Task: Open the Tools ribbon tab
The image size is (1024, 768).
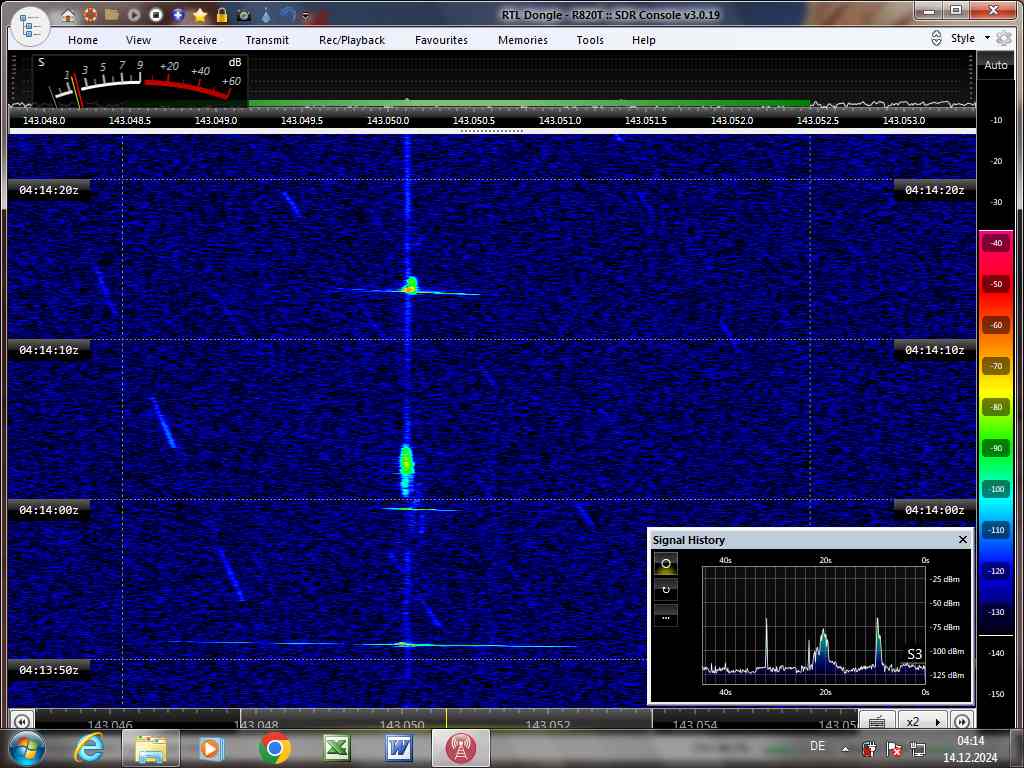Action: click(x=590, y=40)
